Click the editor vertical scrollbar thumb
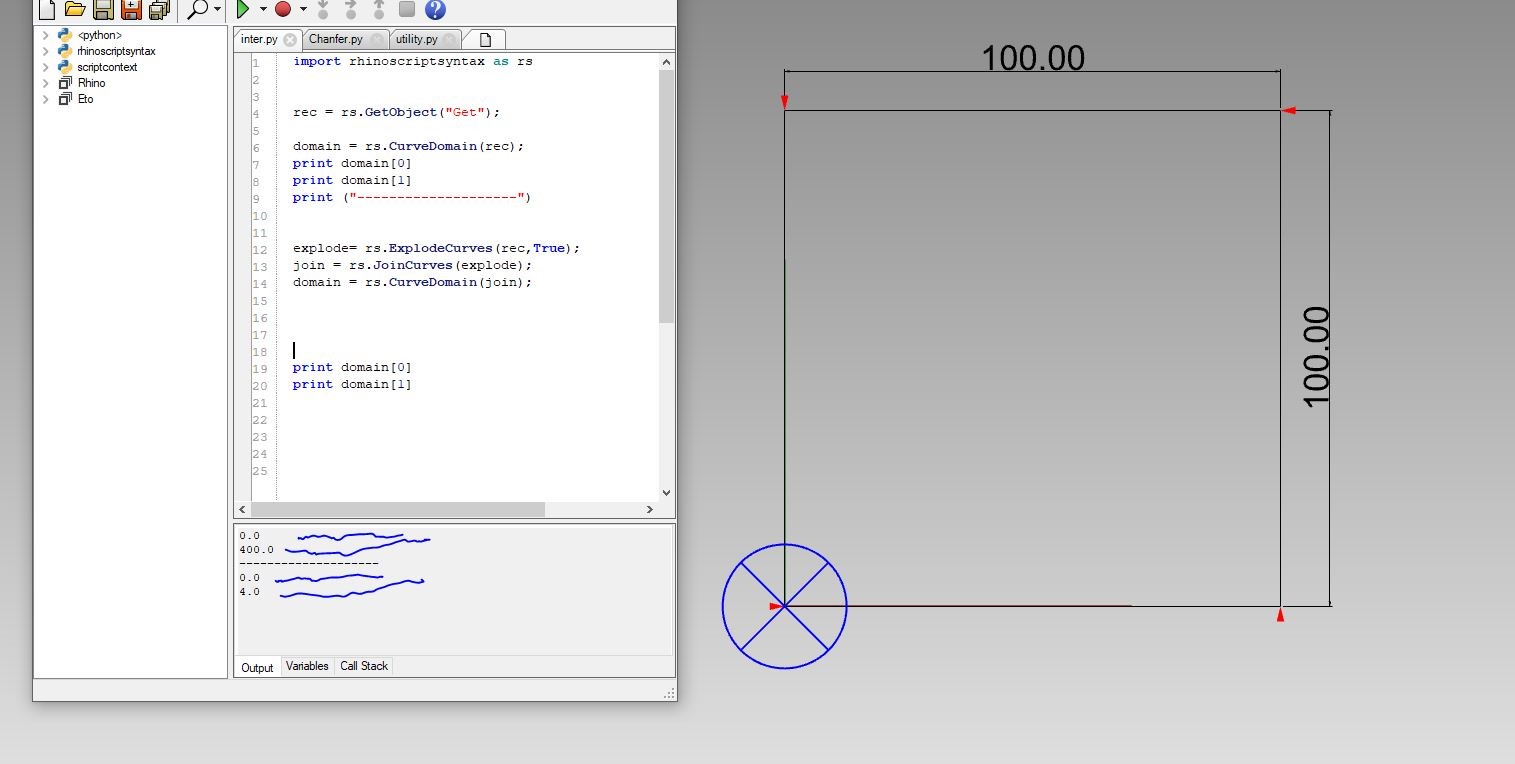 (x=667, y=197)
